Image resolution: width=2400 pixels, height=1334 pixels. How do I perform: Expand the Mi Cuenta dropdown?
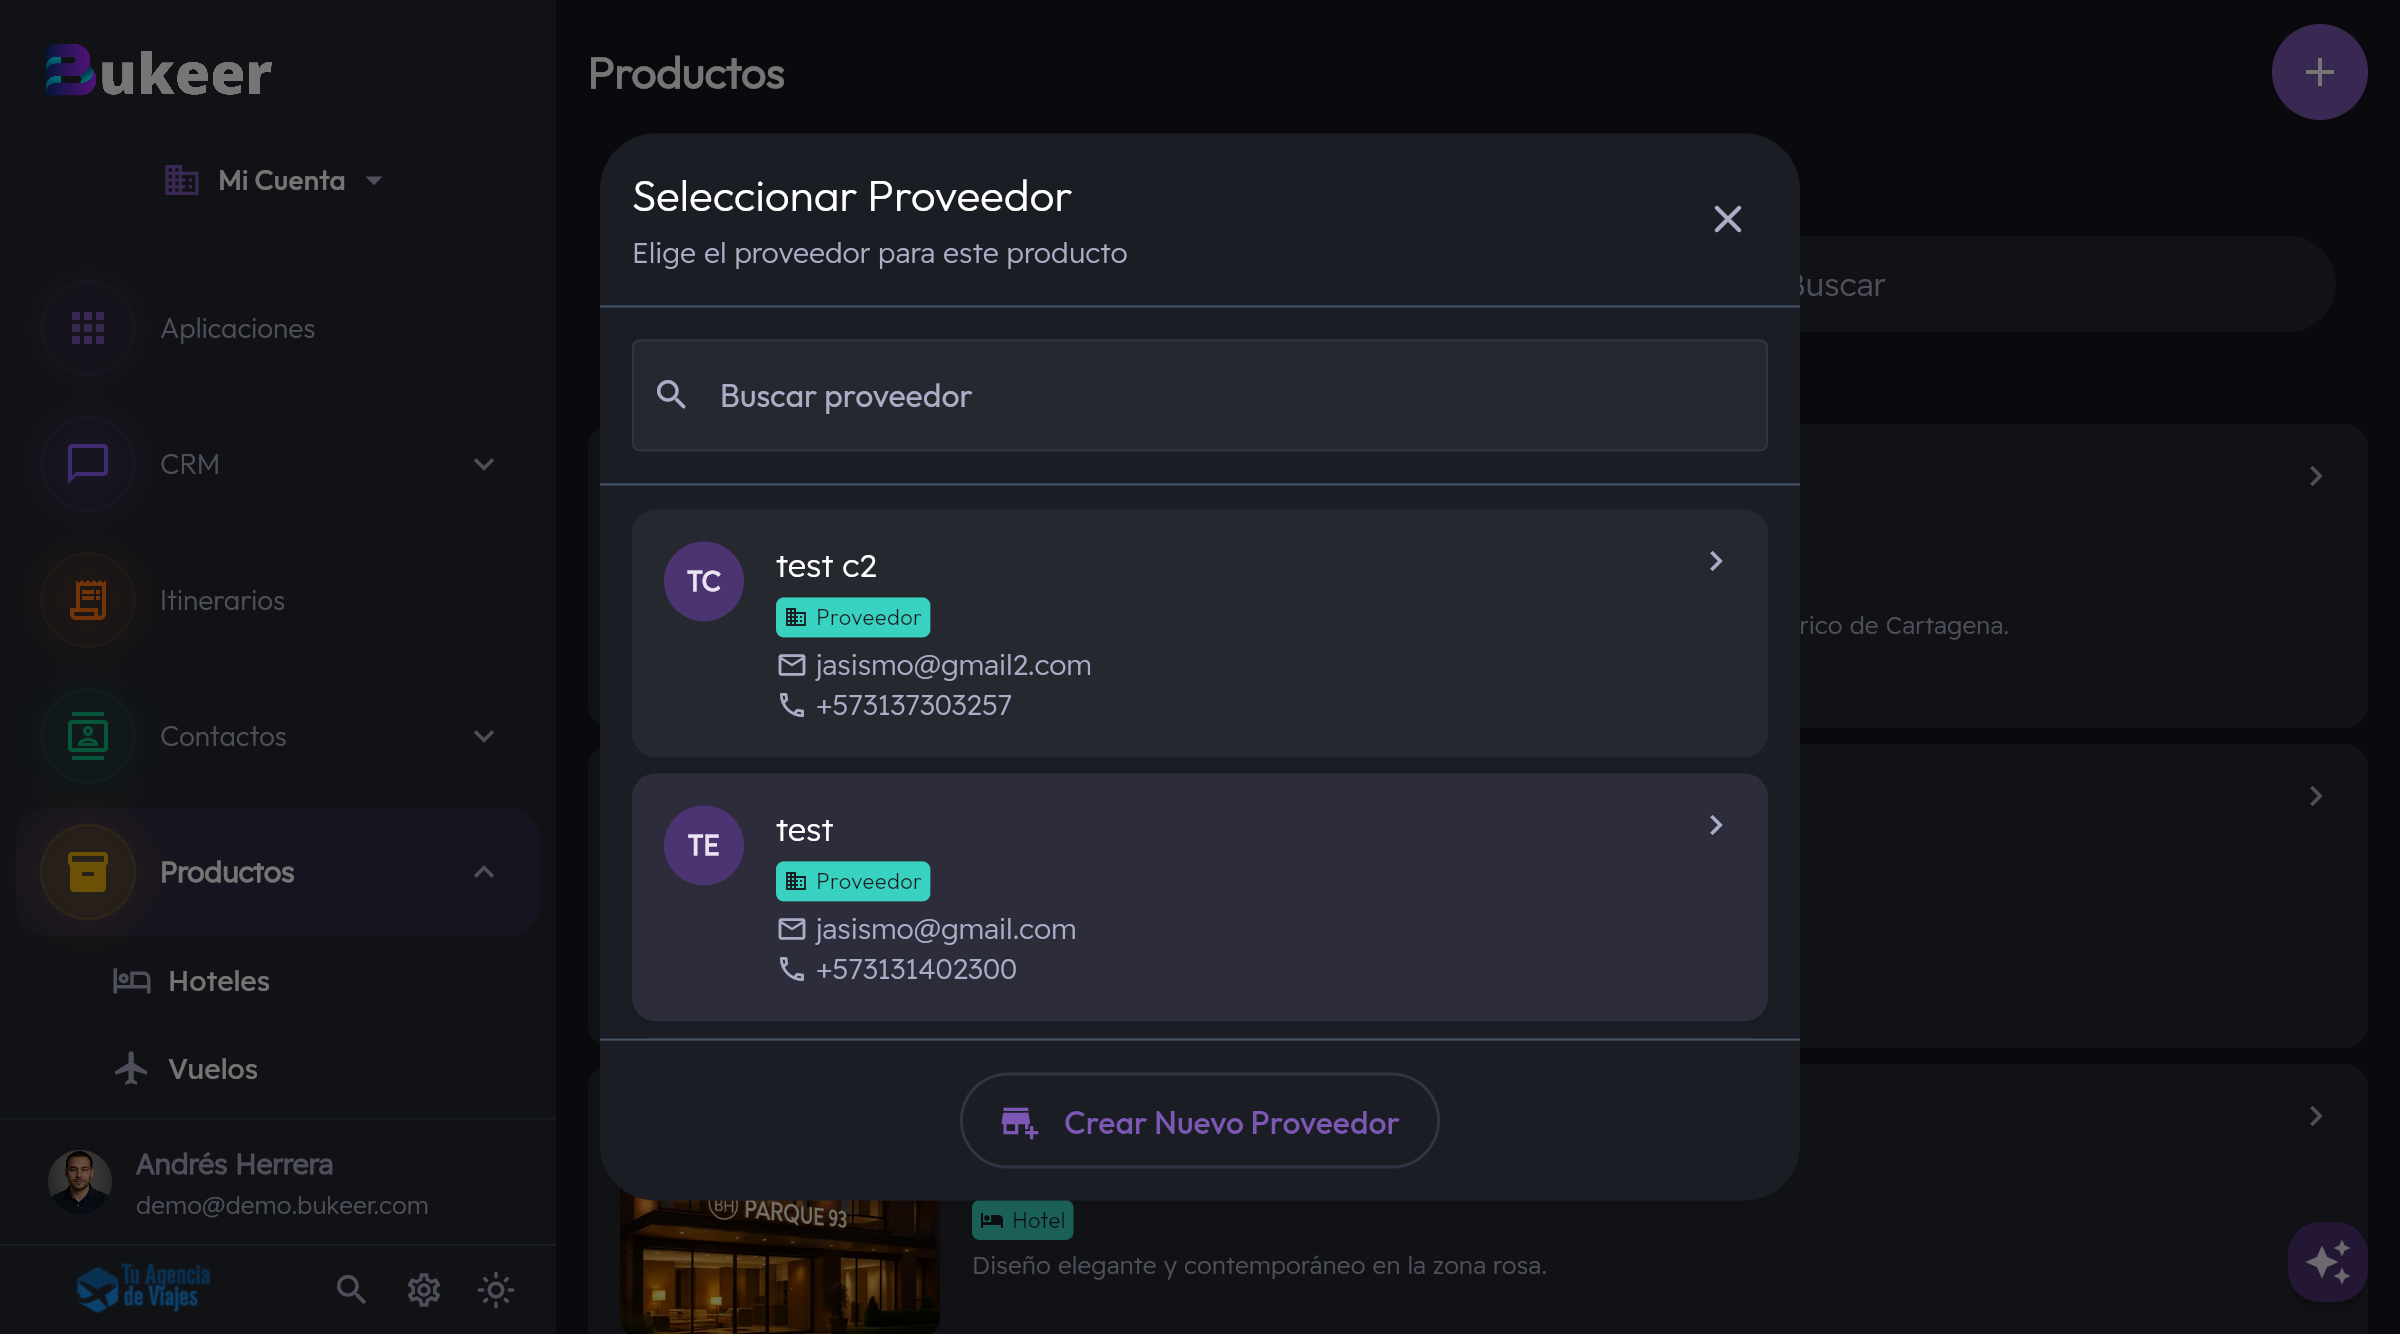tap(375, 181)
